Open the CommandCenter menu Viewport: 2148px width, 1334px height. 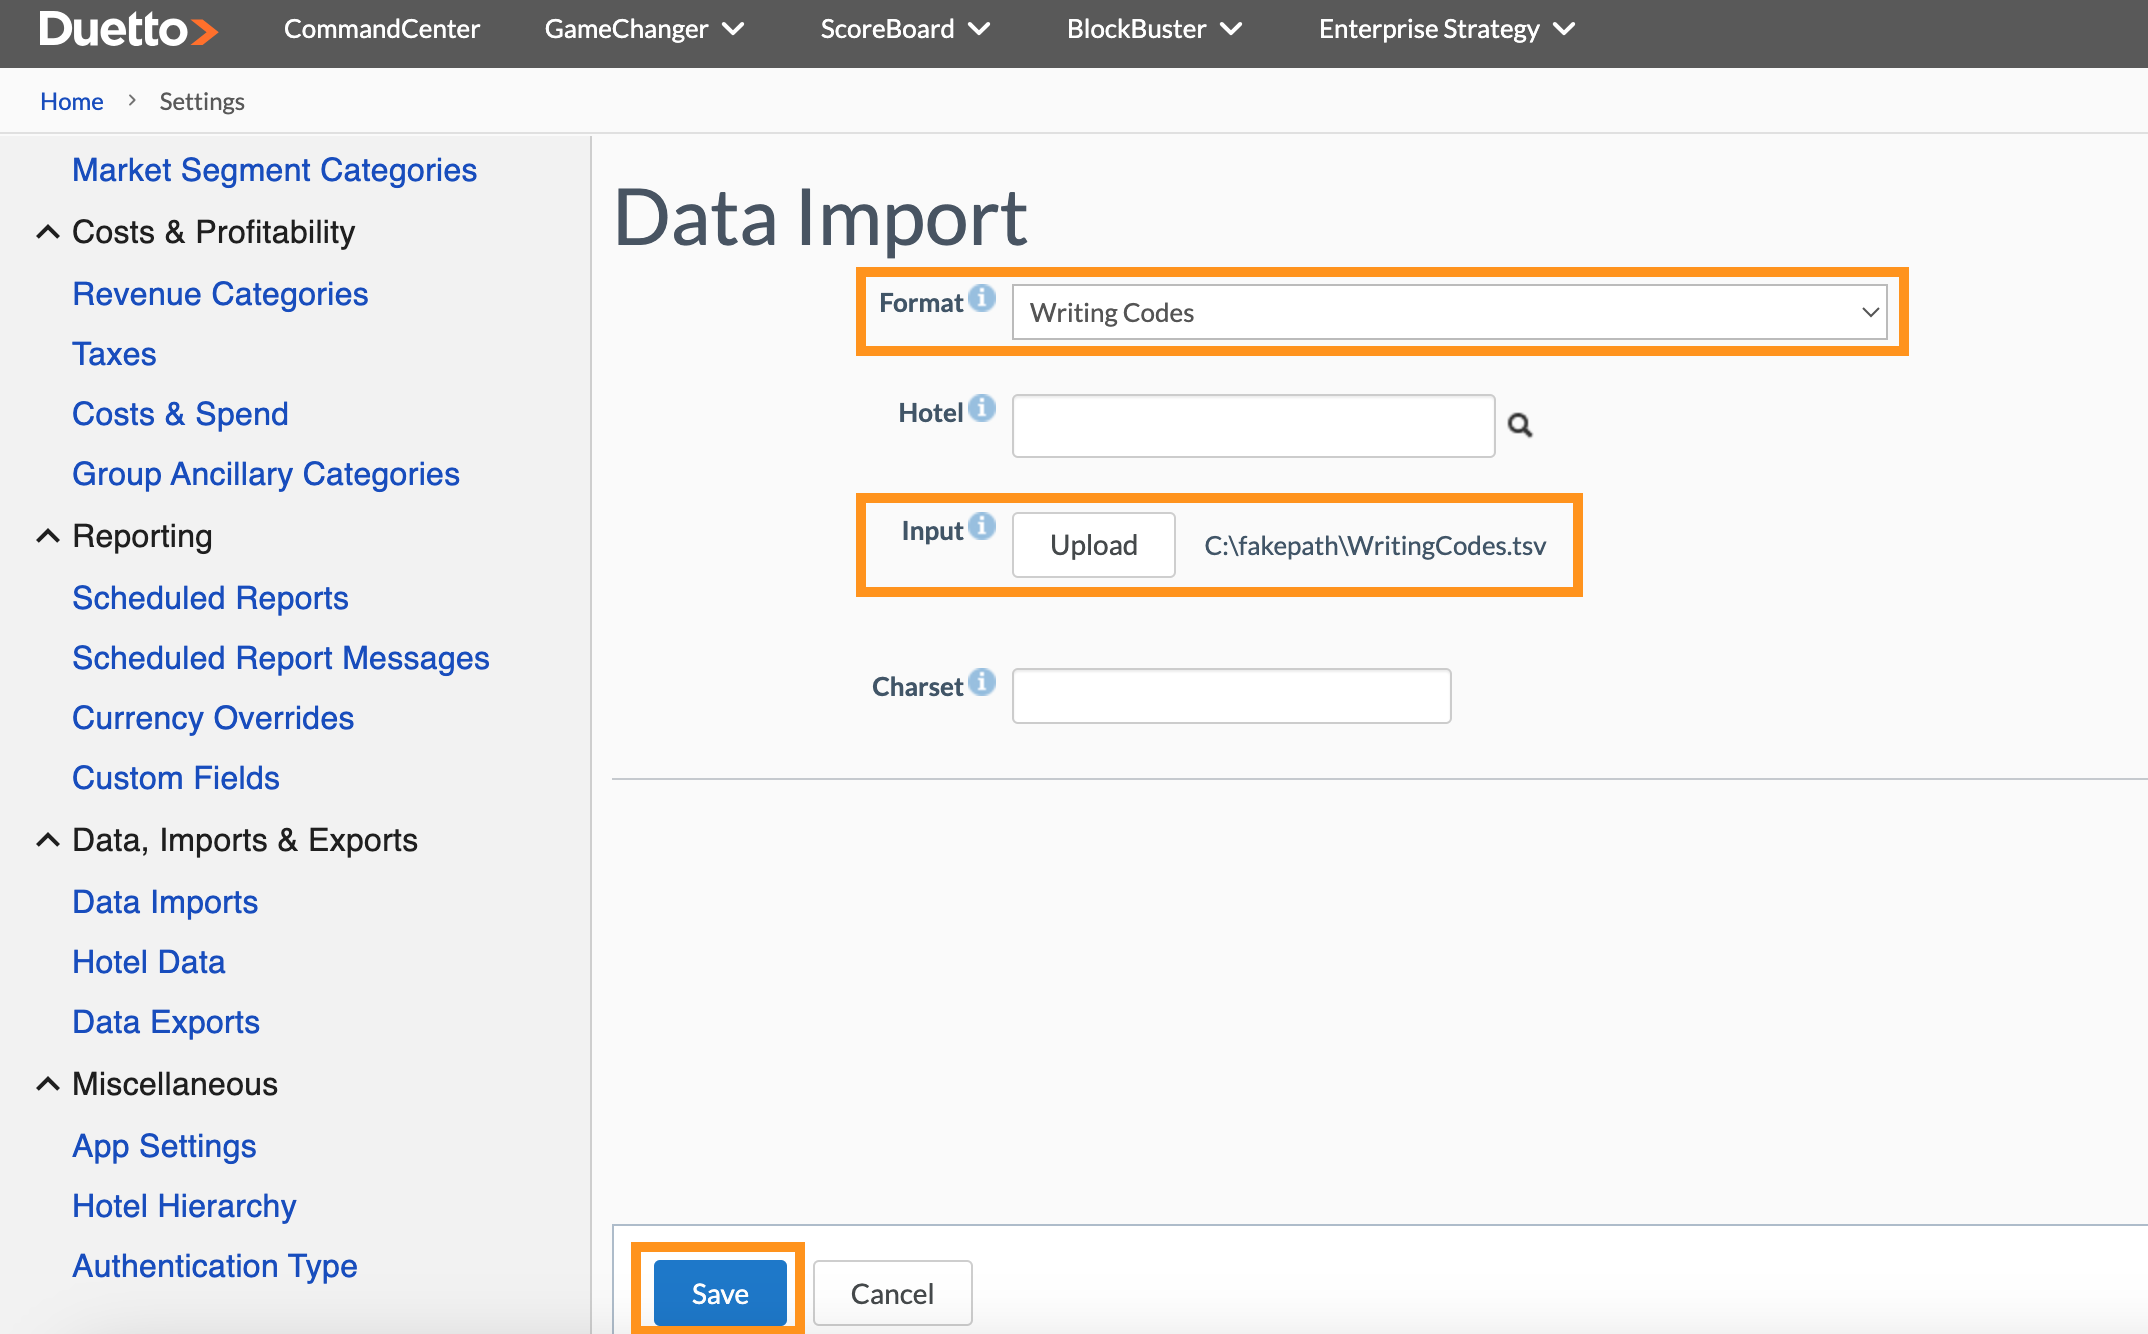click(381, 29)
